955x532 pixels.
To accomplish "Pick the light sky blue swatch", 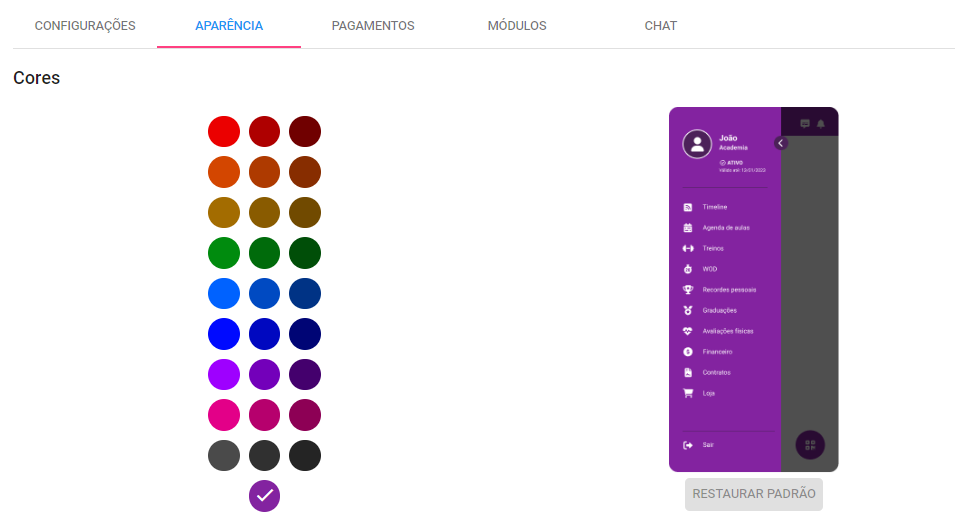I will point(224,294).
